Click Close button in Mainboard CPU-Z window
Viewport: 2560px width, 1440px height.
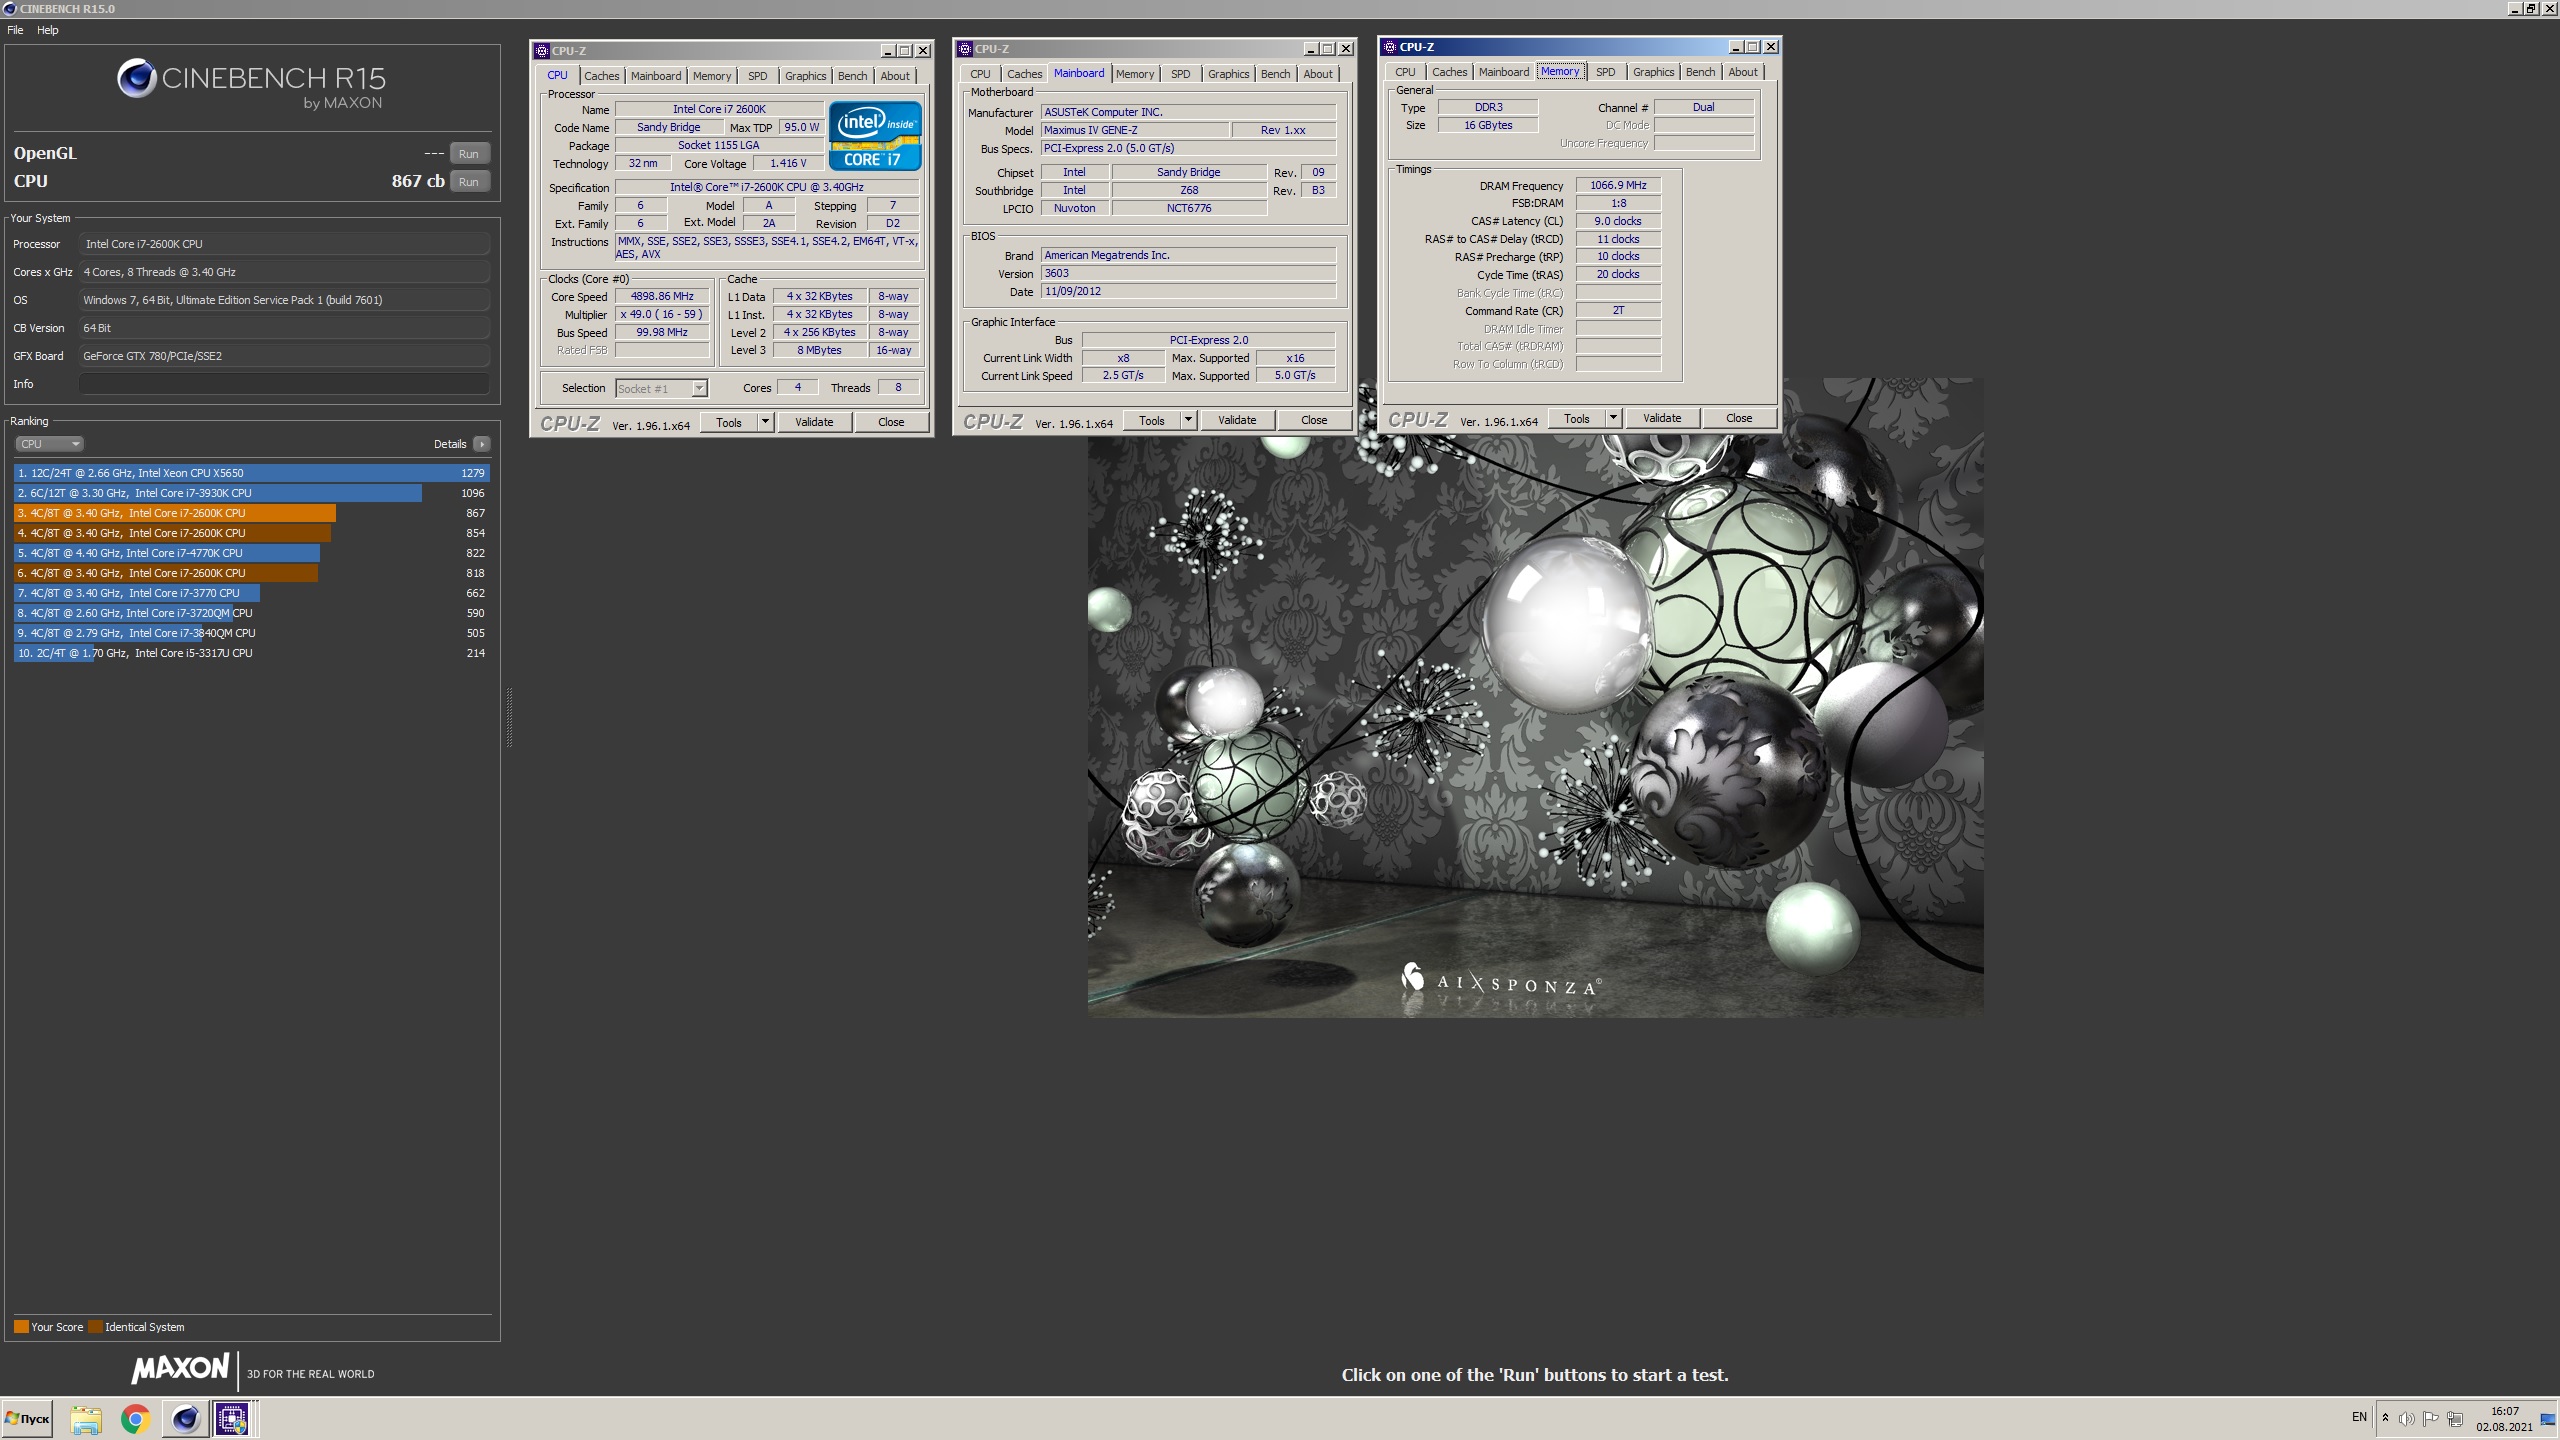point(1314,420)
